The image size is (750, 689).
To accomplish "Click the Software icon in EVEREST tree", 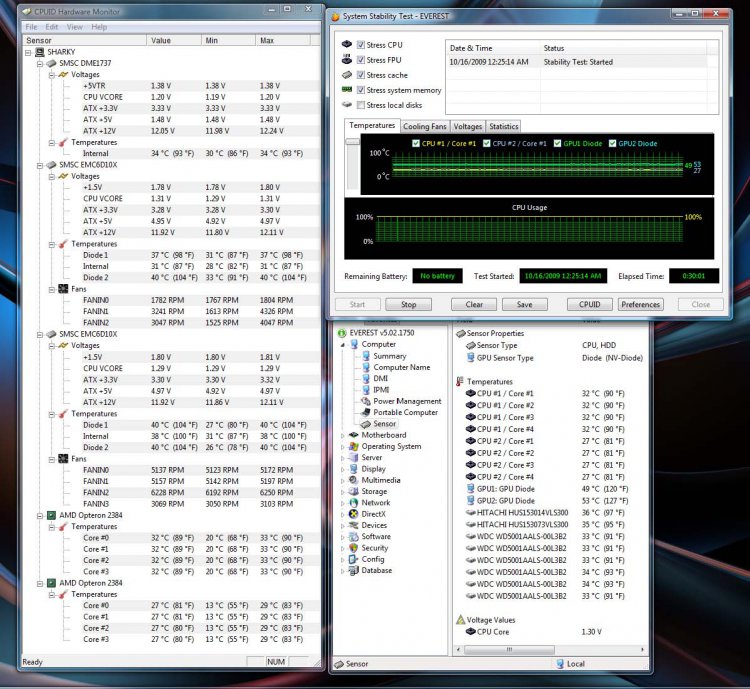I will pyautogui.click(x=353, y=537).
